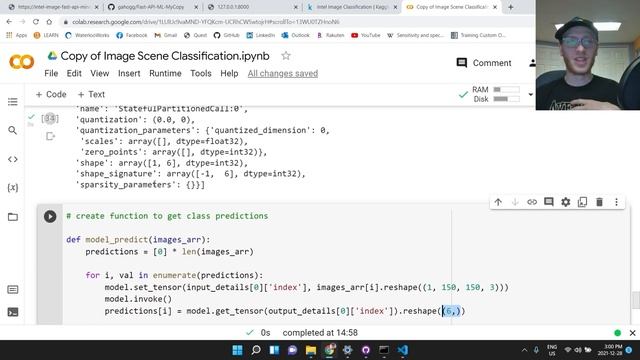Close the execution status bar with X
Screen dimensions: 640x360
pyautogui.click(x=632, y=333)
